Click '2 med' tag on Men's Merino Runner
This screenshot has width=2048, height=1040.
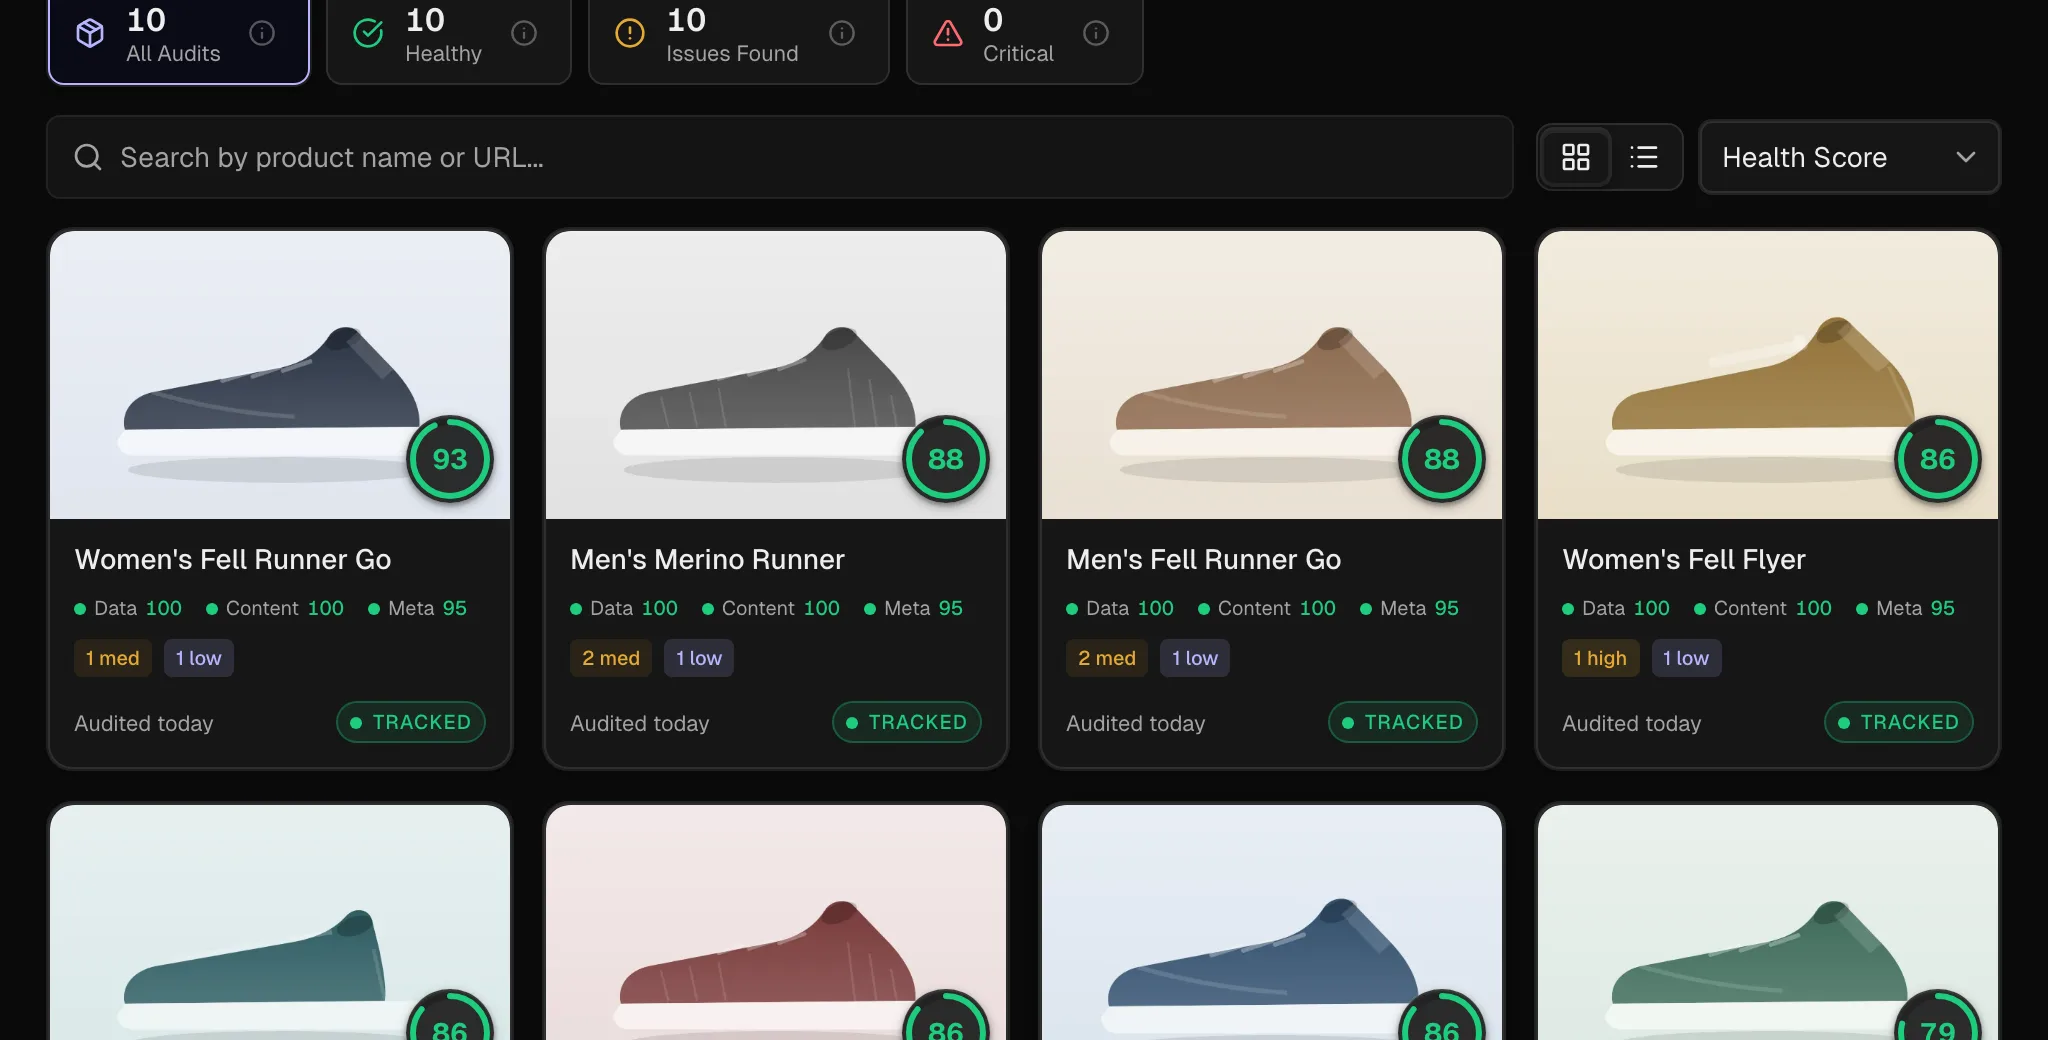pyautogui.click(x=611, y=658)
